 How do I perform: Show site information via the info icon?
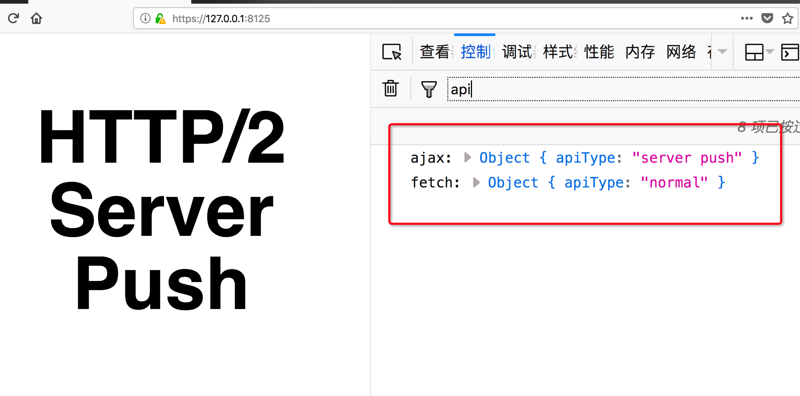point(145,18)
